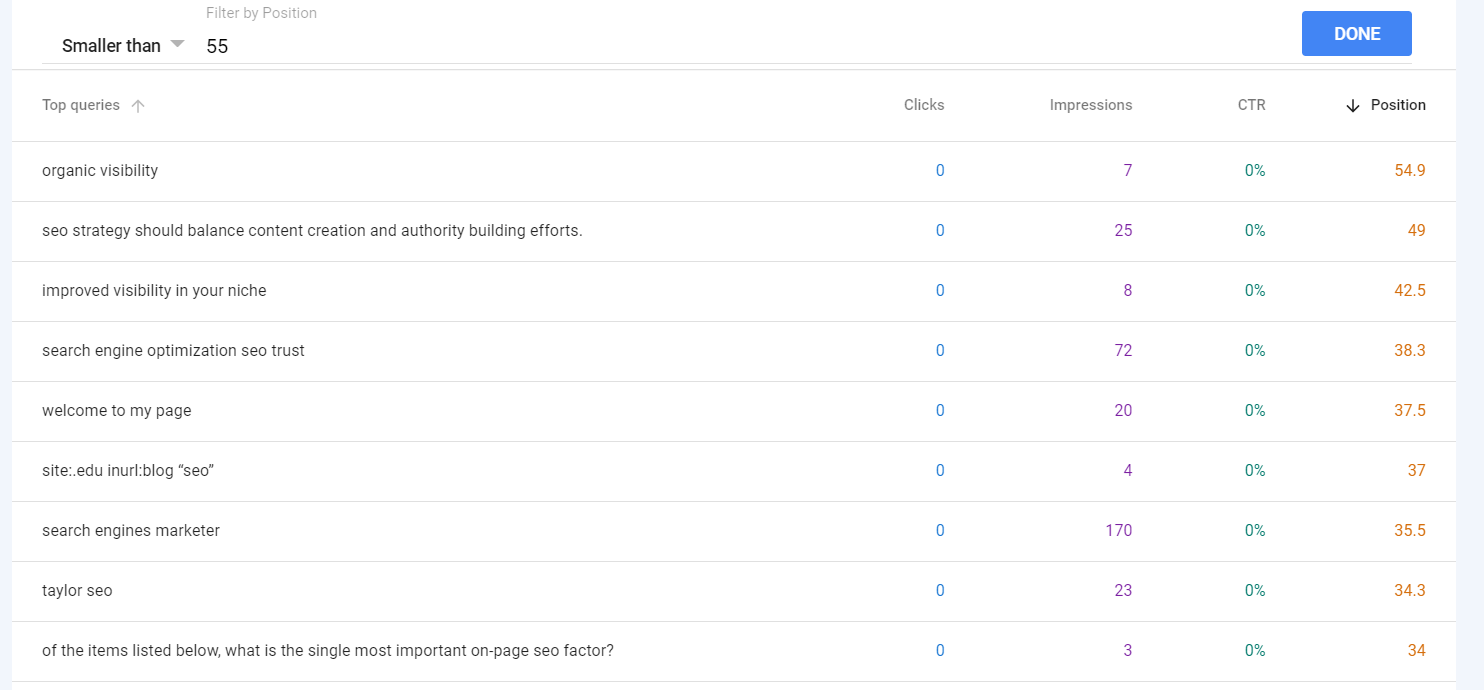Click the DONE button
This screenshot has height=690, width=1484.
pyautogui.click(x=1356, y=34)
